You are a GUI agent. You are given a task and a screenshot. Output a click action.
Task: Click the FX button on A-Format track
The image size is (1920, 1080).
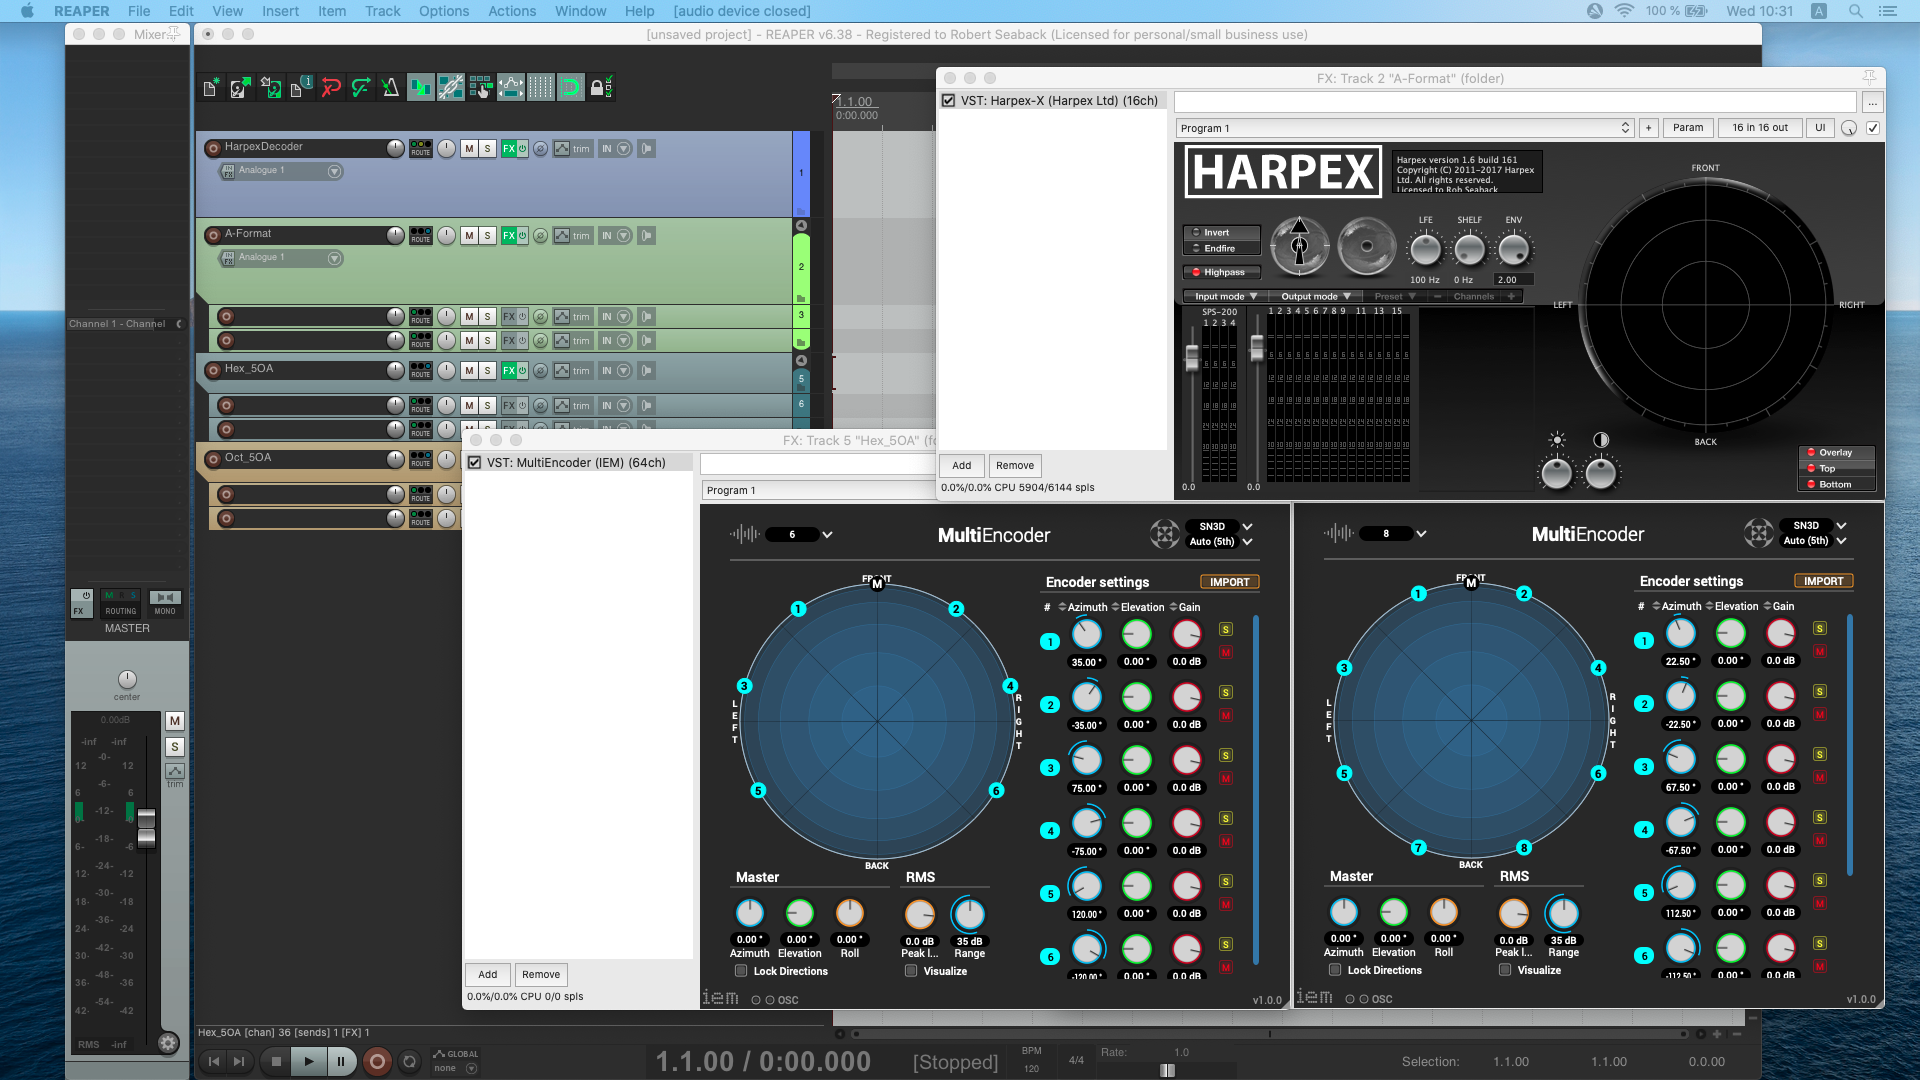point(509,236)
